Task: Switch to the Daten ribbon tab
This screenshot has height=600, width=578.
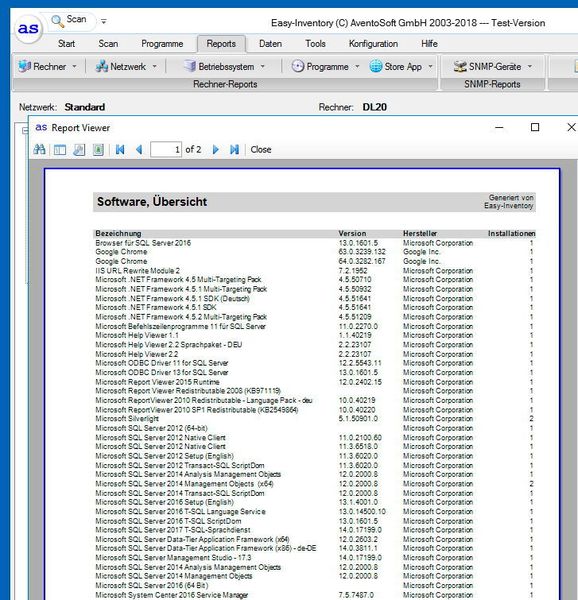Action: [270, 44]
